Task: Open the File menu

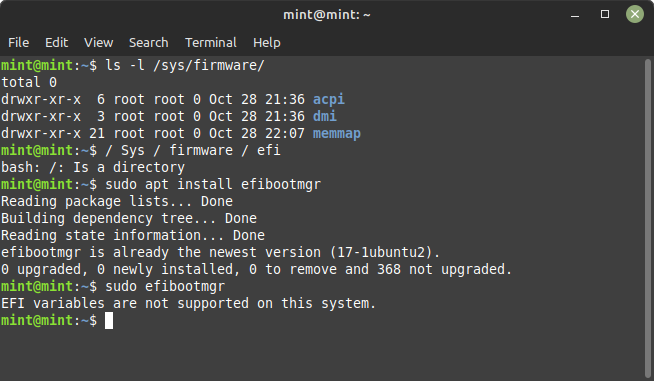Action: (18, 43)
